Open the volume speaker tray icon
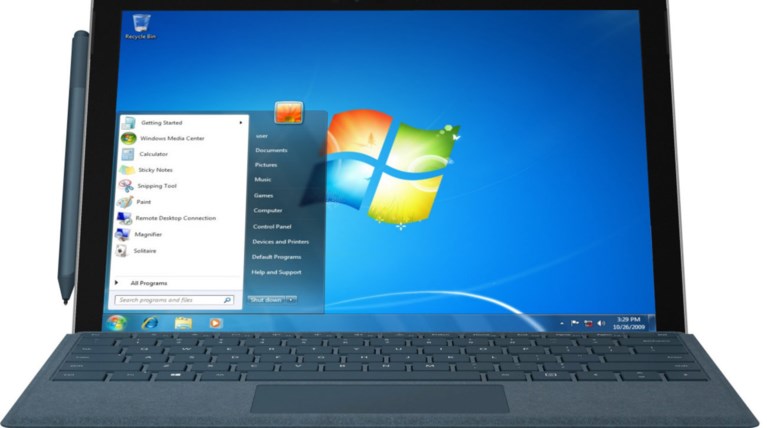767x428 pixels. click(601, 323)
